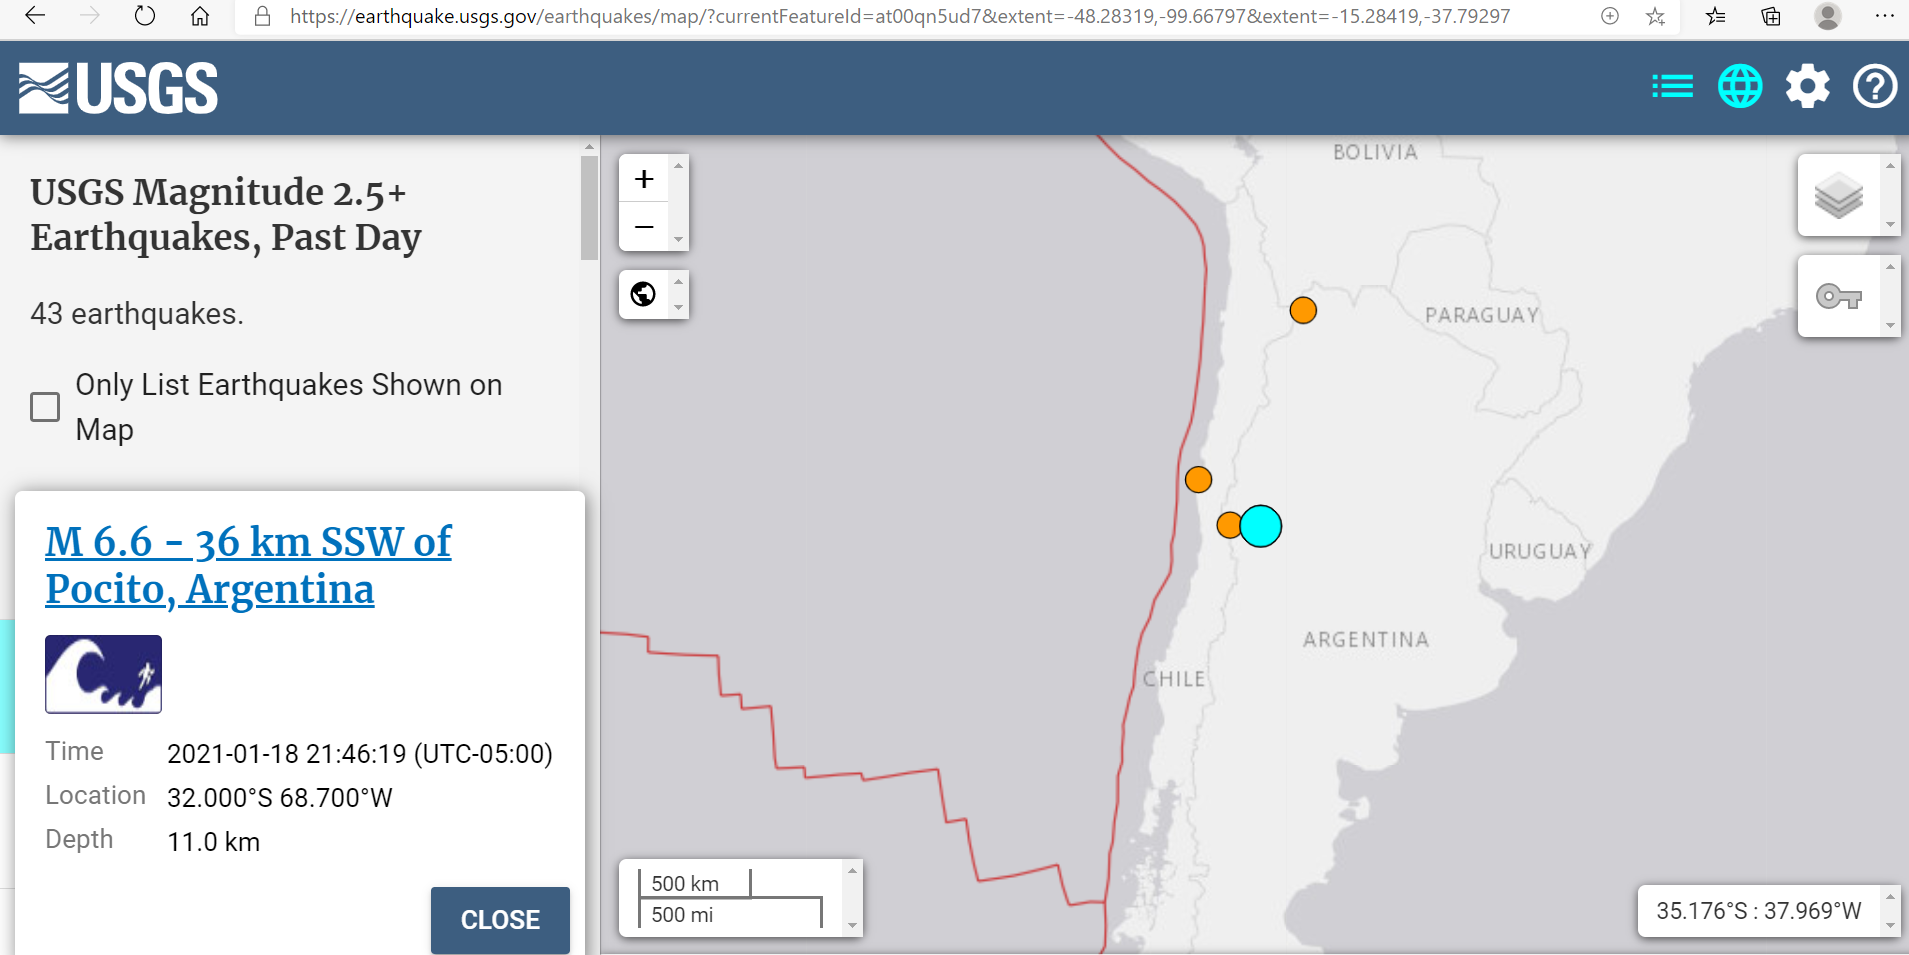Select the orange earthquake marker near Paraguay
This screenshot has width=1909, height=955.
click(x=1303, y=310)
